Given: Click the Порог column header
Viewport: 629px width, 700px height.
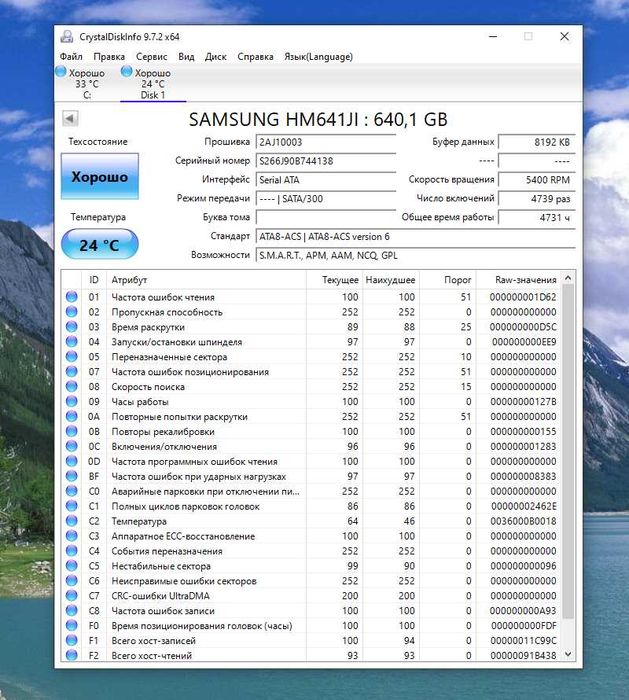Looking at the screenshot, I should 448,280.
